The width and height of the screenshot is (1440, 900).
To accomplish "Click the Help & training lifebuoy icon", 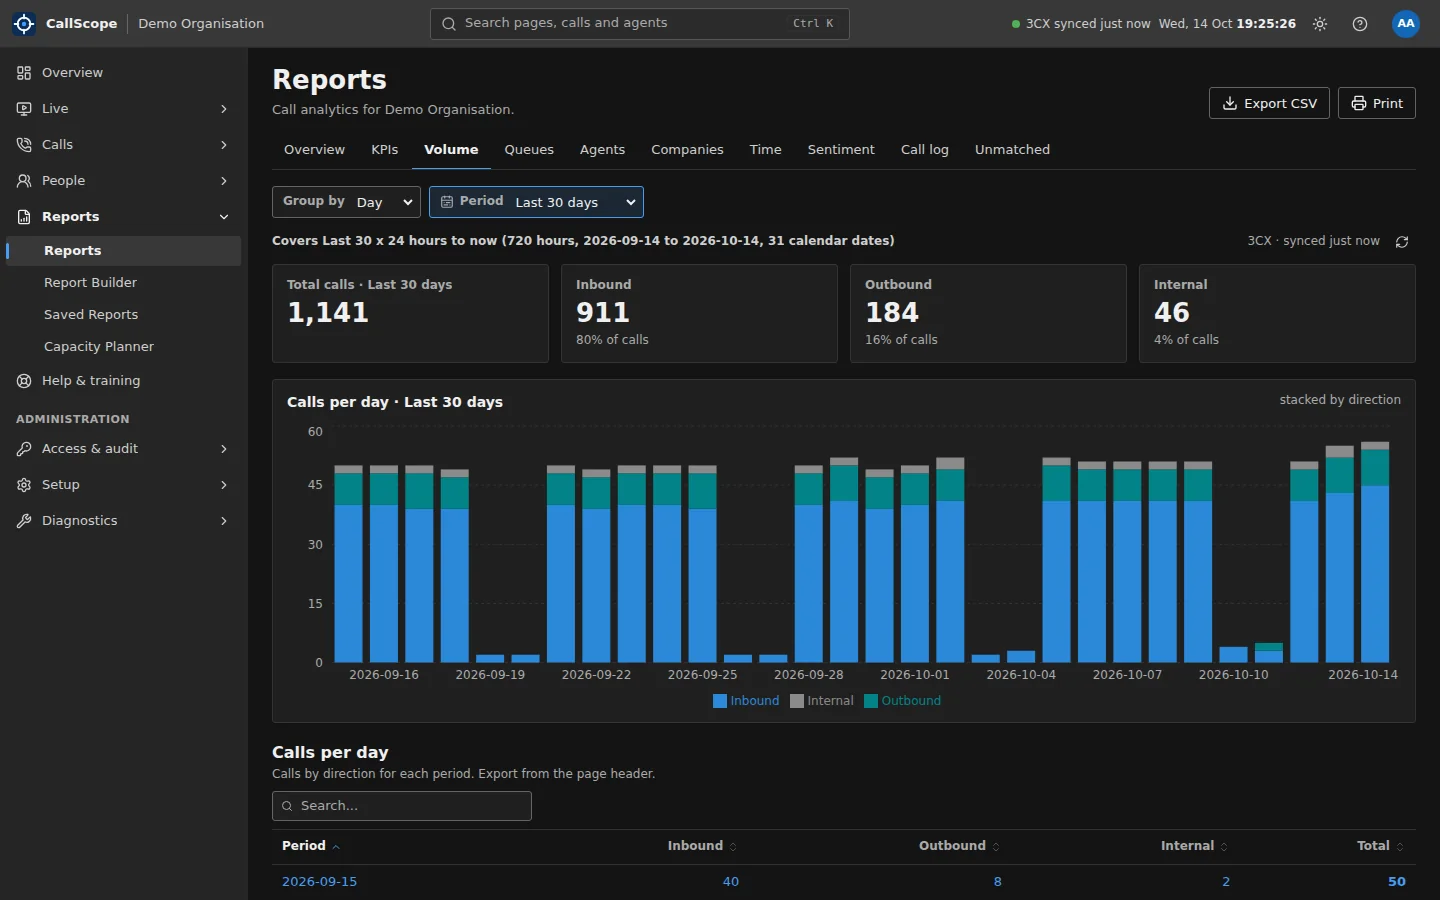I will point(24,381).
